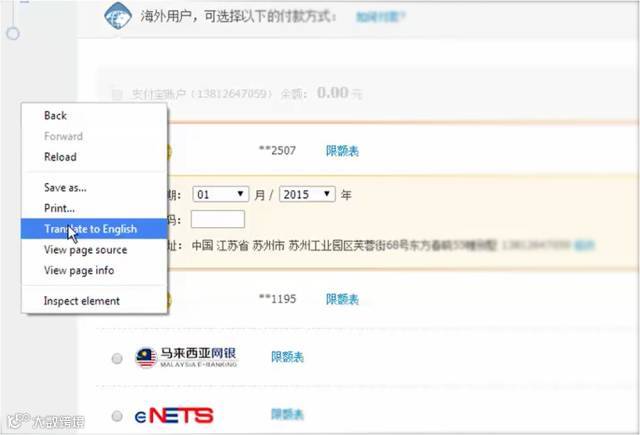
Task: Click the circle step marker on left timeline
Action: point(13,33)
